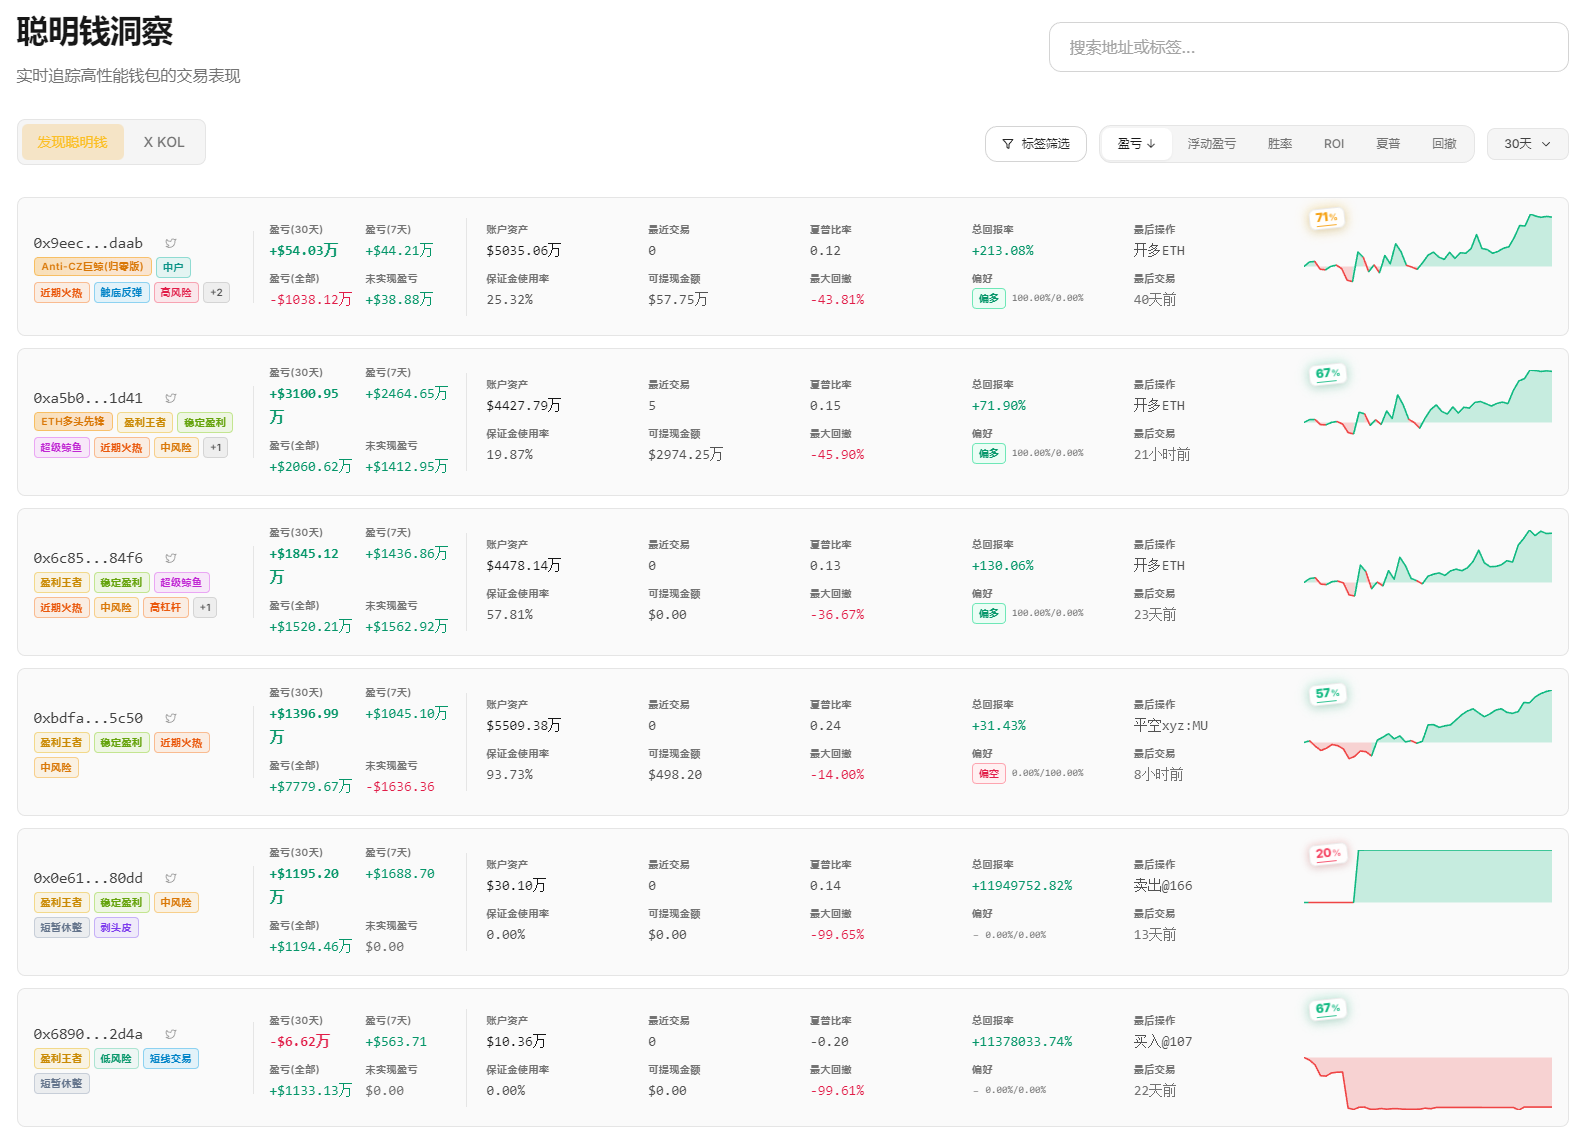Click Twitter icon beside address 0x9eec...daab
1581x1134 pixels.
tap(171, 243)
